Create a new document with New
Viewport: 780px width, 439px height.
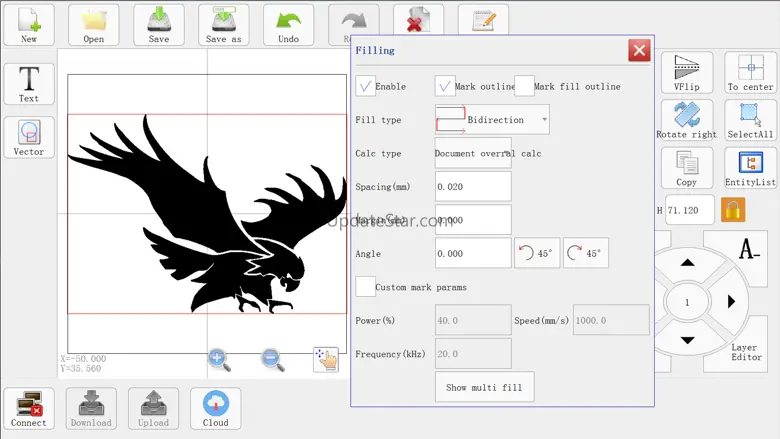29,25
